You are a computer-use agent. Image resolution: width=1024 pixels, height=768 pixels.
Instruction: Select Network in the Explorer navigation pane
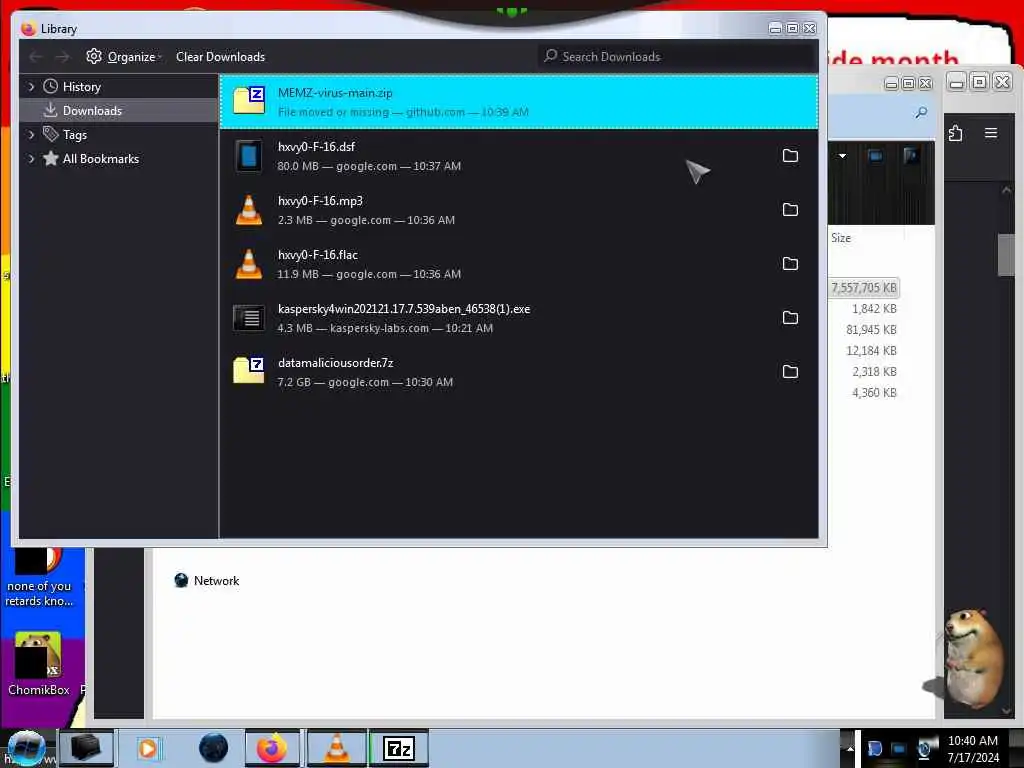pos(207,581)
